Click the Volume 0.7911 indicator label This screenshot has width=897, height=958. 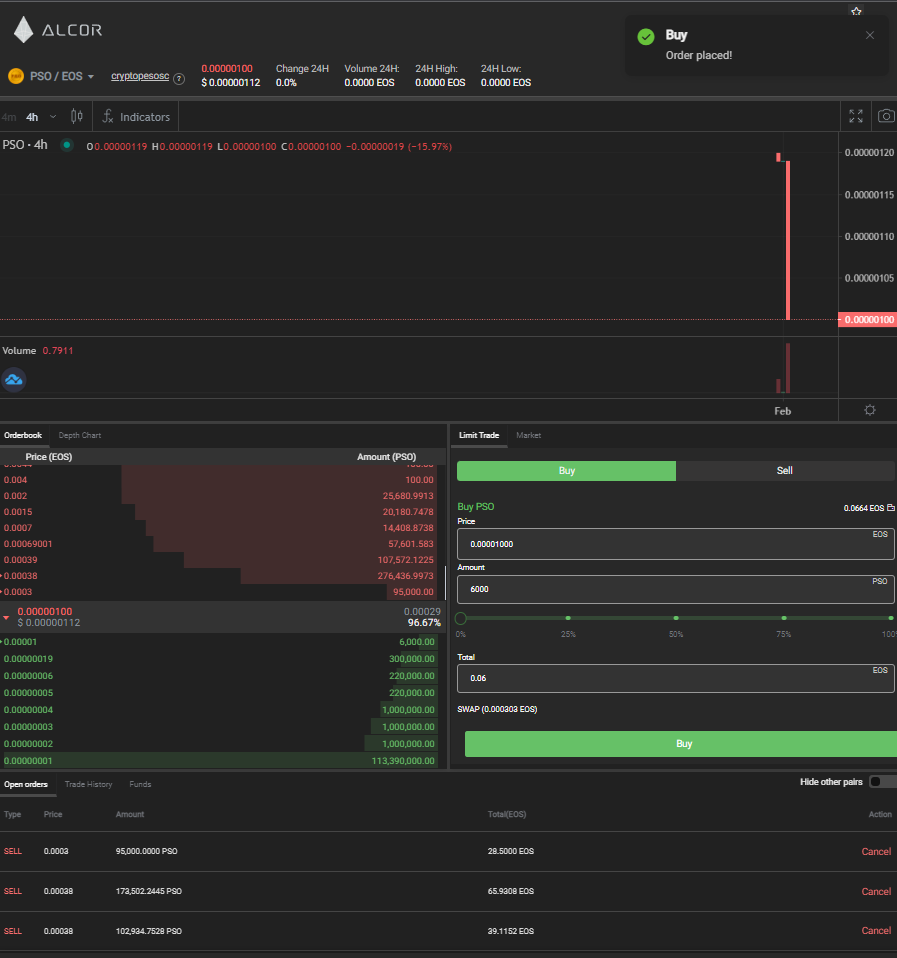(38, 351)
